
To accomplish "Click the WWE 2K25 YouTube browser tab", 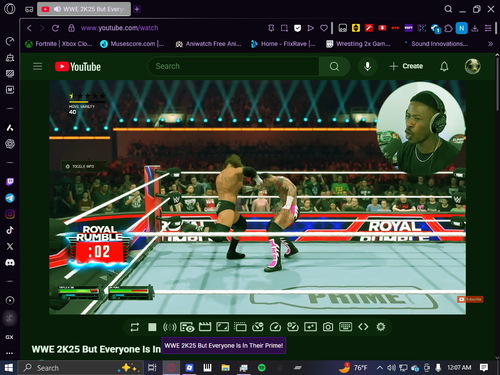I will click(x=84, y=9).
